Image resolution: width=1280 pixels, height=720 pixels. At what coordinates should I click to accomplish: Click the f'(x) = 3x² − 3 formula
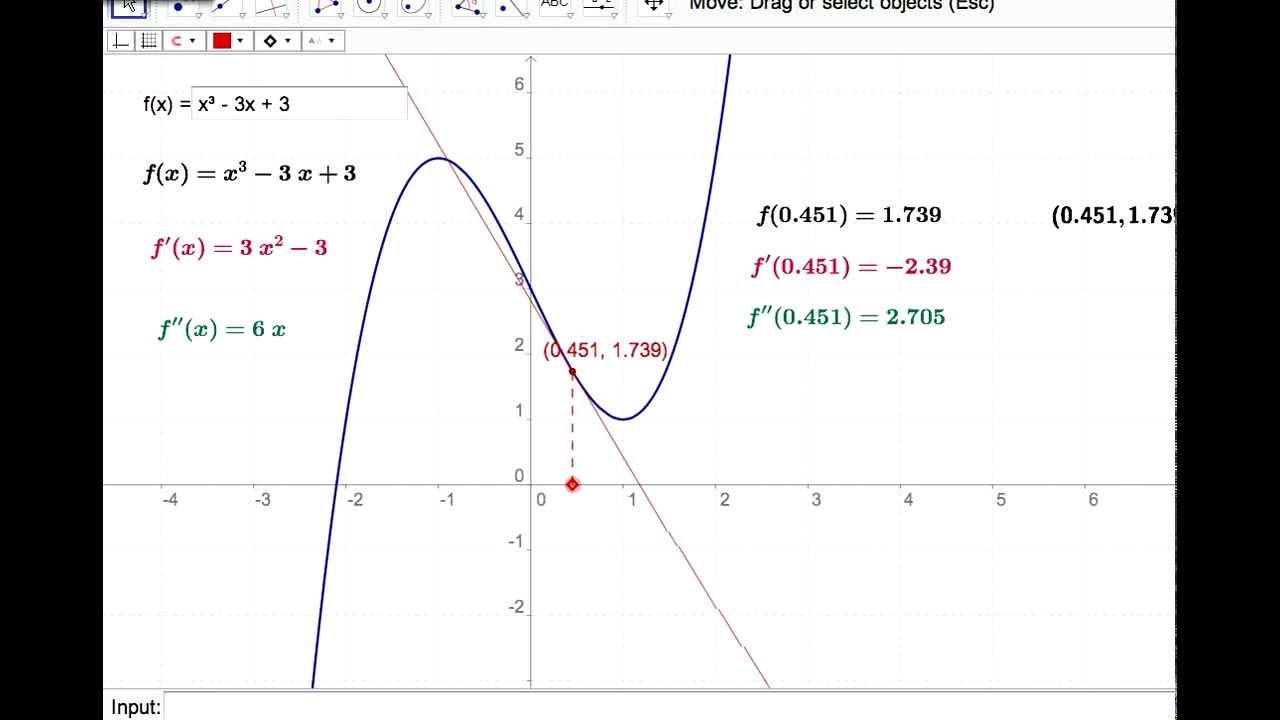click(x=239, y=247)
